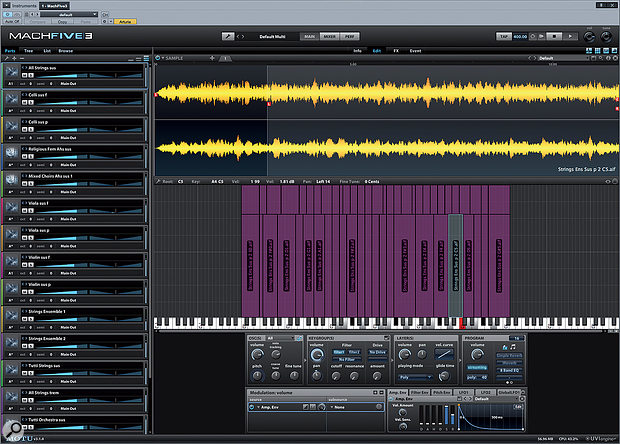Switch to the MAIN view
The width and height of the screenshot is (620, 444).
click(x=309, y=36)
